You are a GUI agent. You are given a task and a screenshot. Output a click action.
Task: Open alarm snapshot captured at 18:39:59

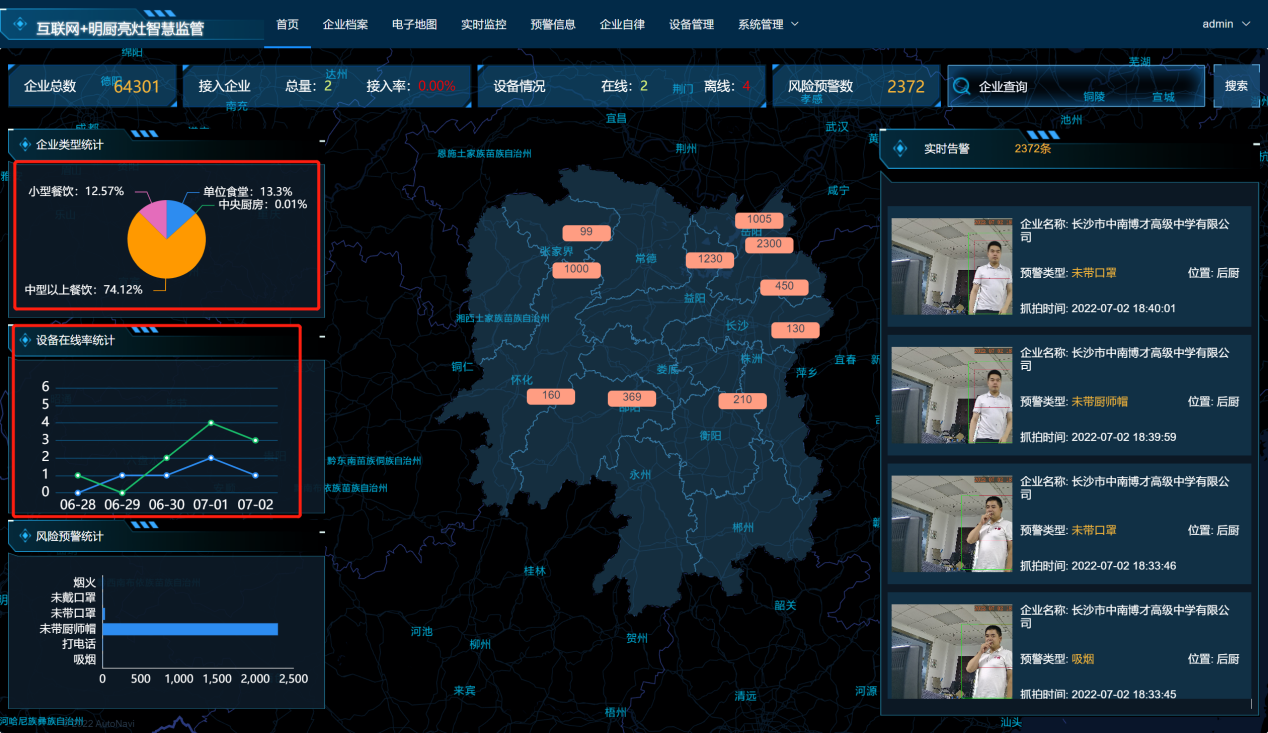point(951,395)
